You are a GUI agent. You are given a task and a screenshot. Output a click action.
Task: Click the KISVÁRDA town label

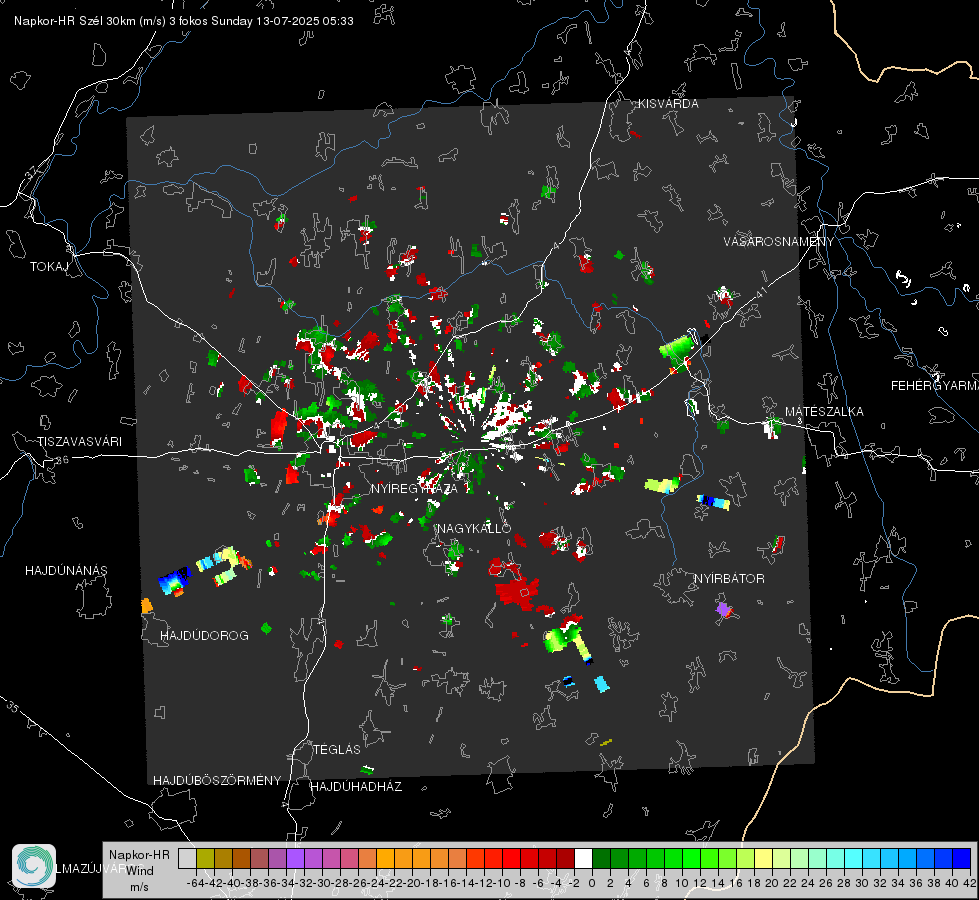click(668, 104)
